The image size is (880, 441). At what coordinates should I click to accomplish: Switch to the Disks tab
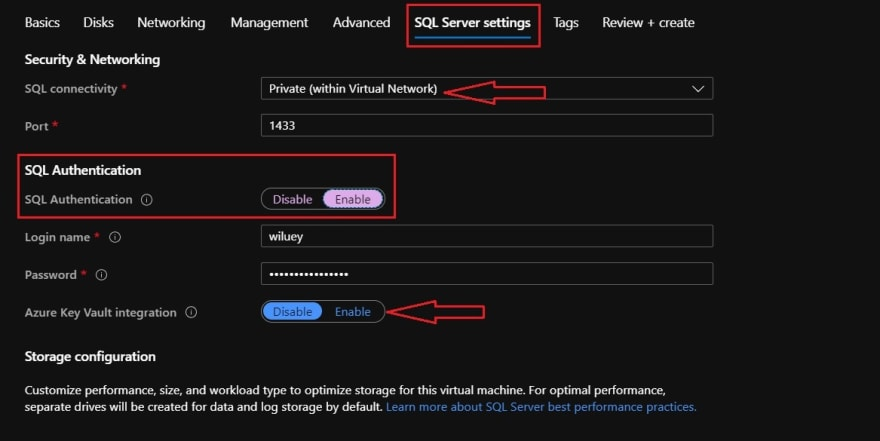coord(98,23)
